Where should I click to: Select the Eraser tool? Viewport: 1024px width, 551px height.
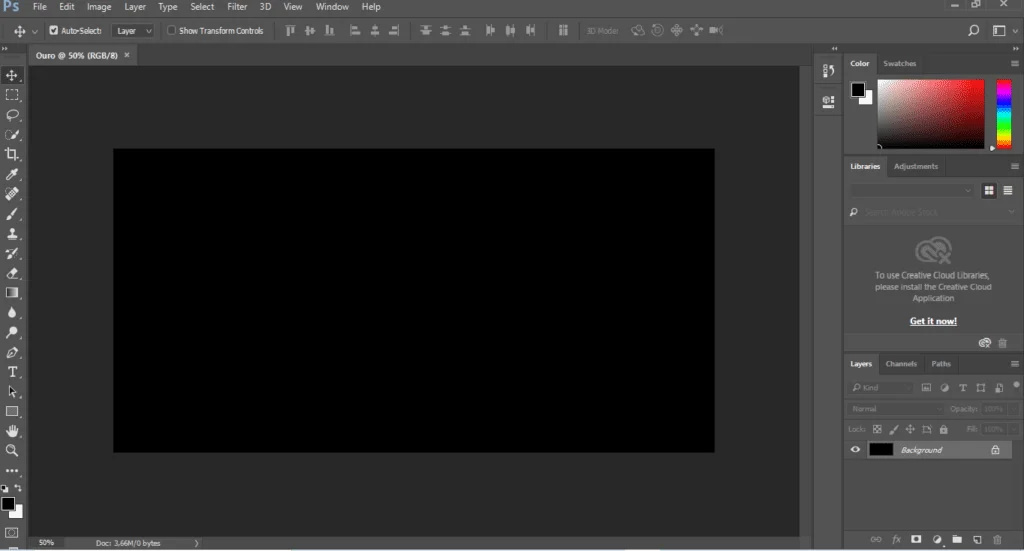coord(12,274)
